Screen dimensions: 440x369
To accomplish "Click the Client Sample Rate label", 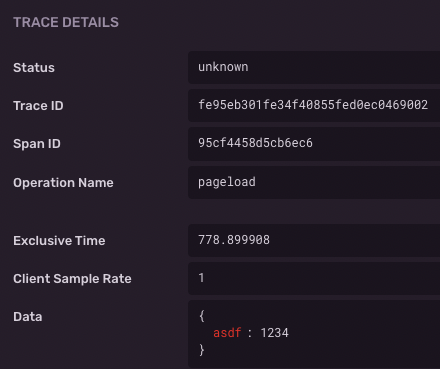I will (72, 279).
